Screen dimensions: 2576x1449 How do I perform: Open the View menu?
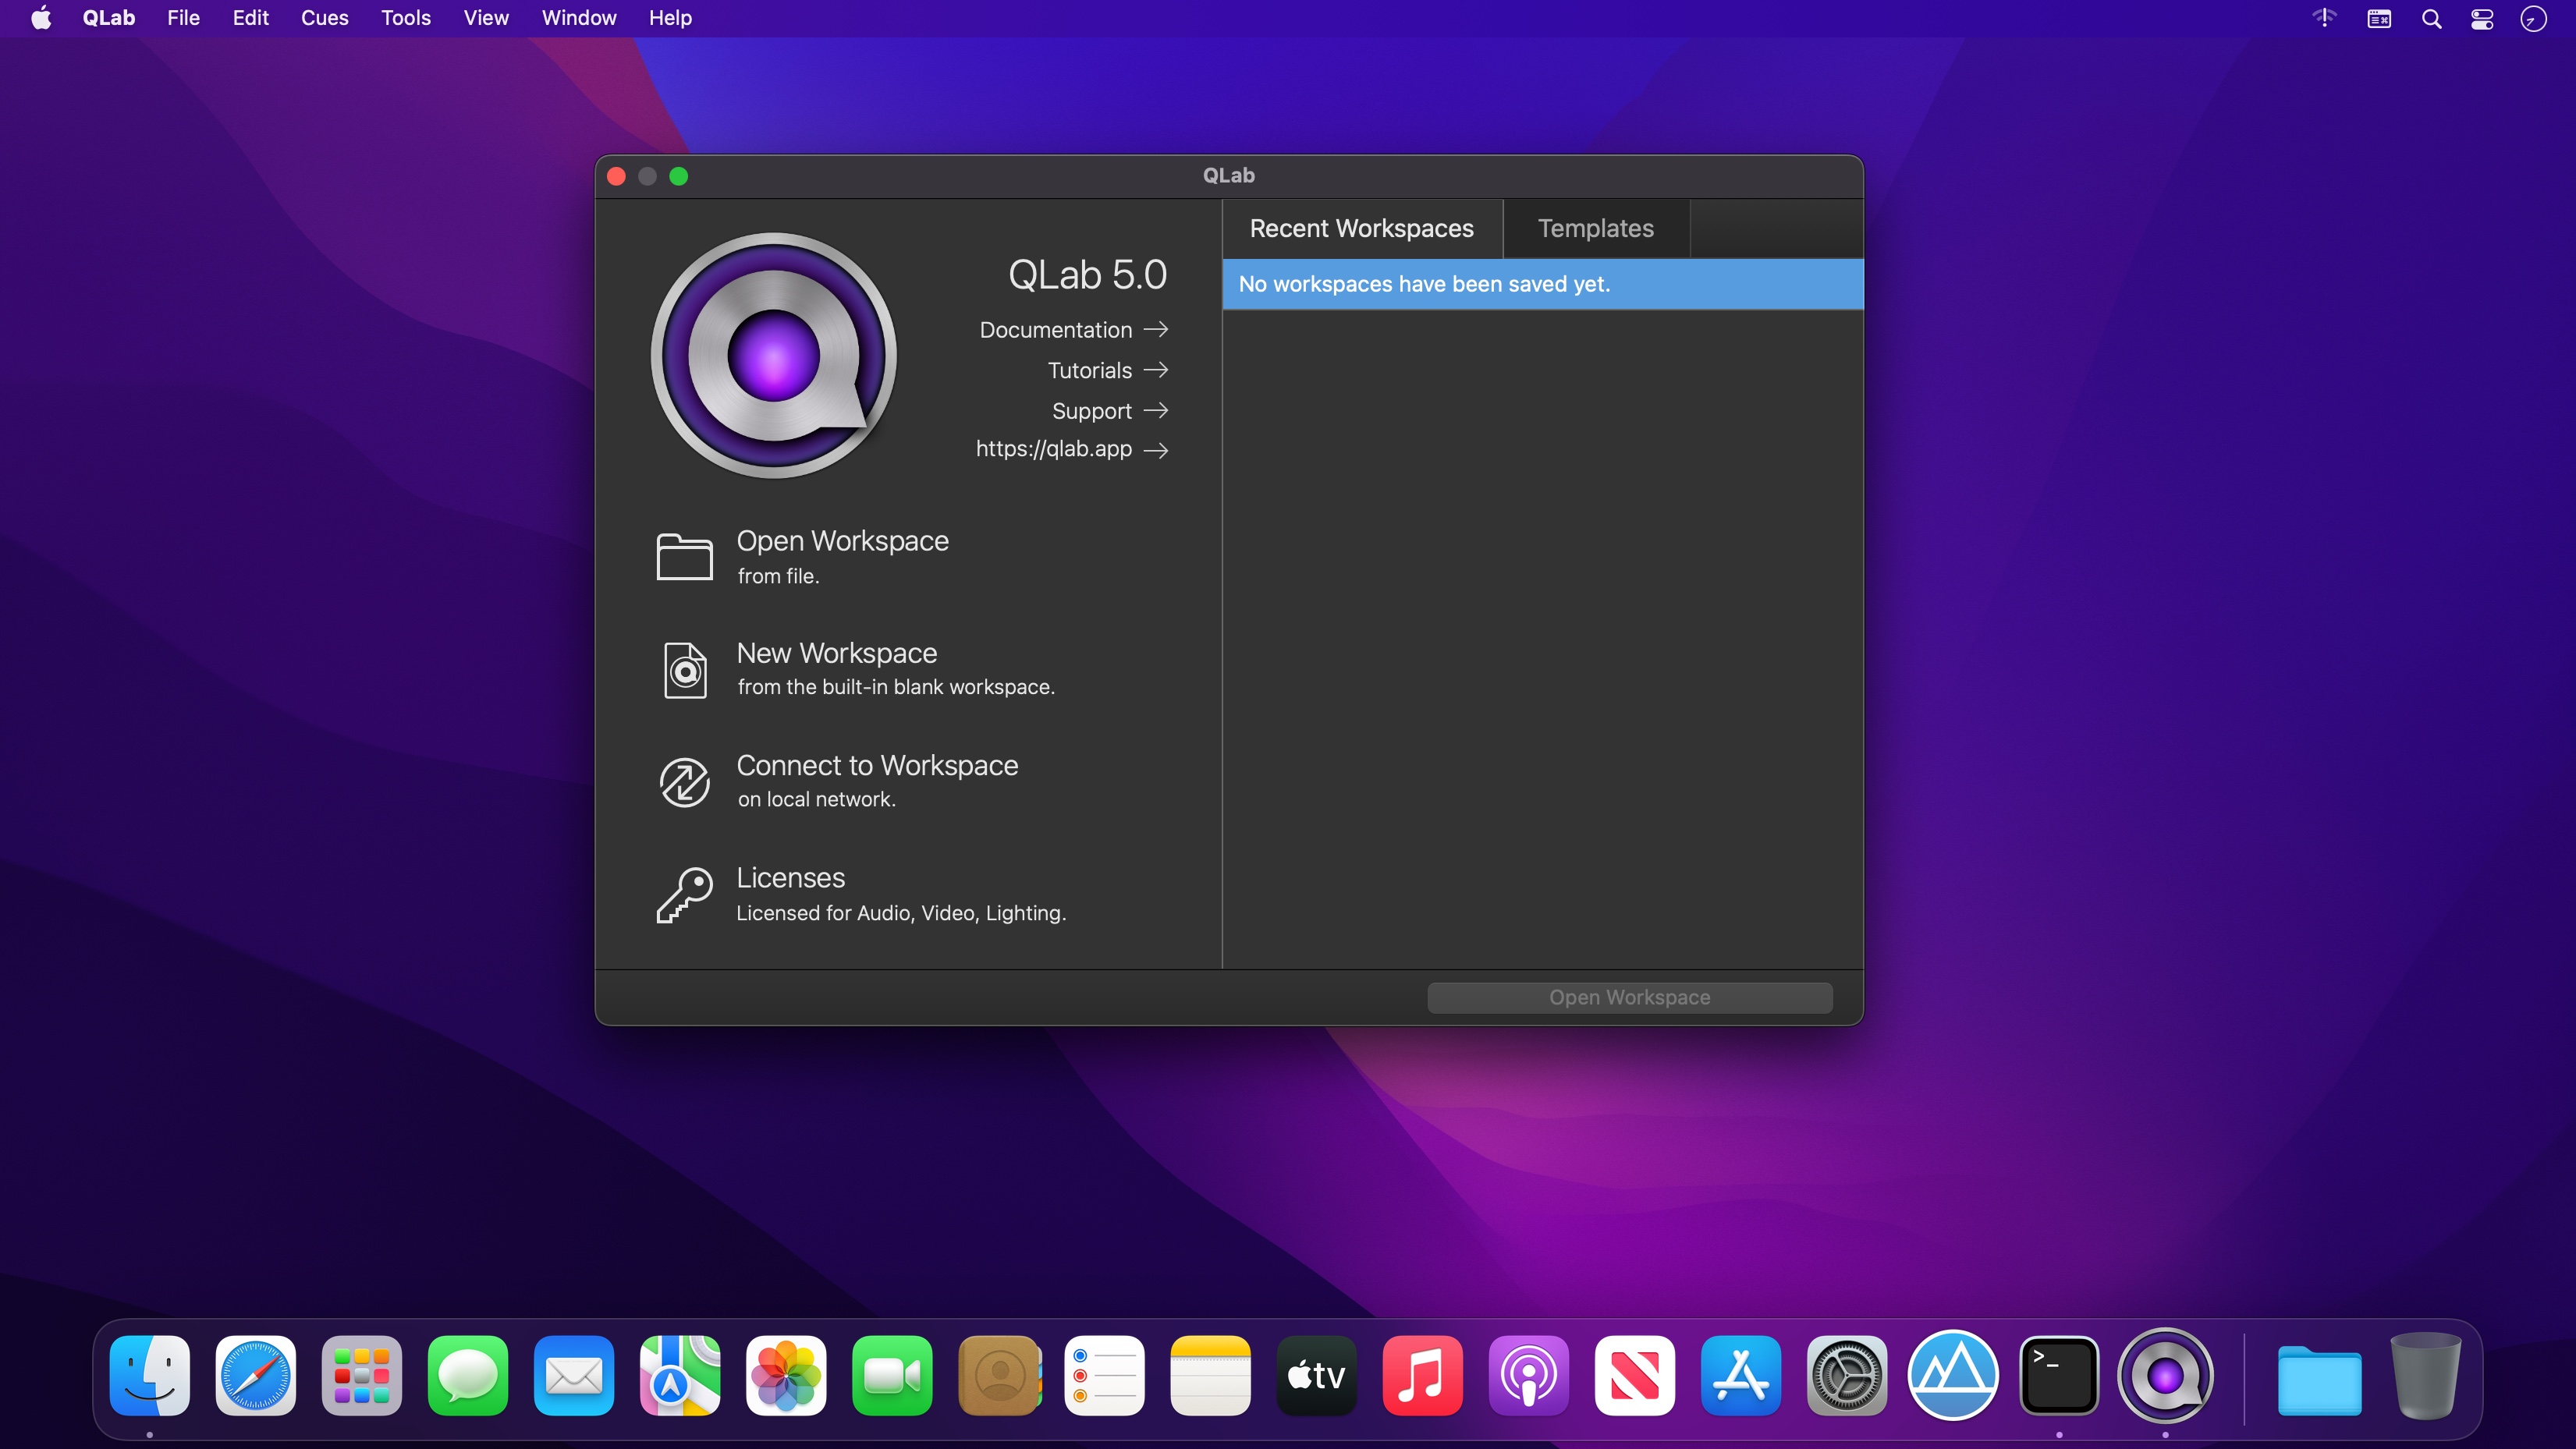[486, 18]
